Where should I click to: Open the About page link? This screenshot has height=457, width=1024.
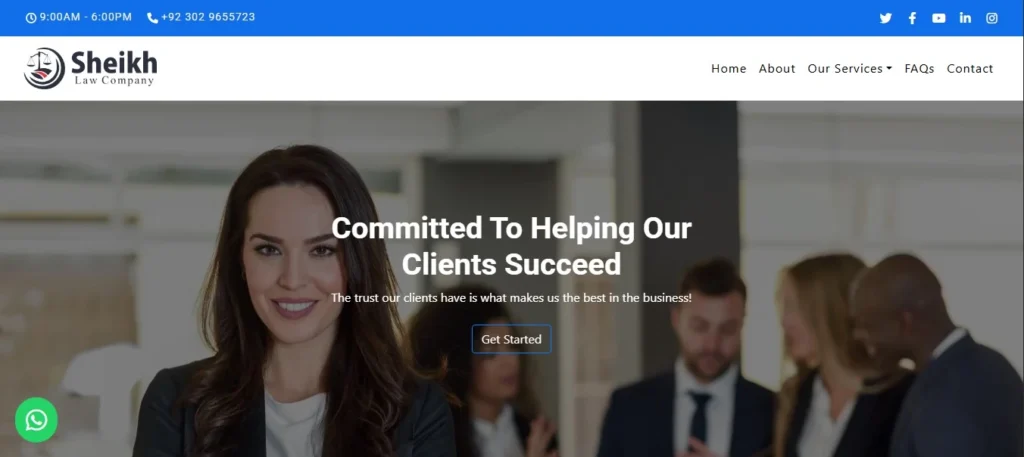coord(776,69)
